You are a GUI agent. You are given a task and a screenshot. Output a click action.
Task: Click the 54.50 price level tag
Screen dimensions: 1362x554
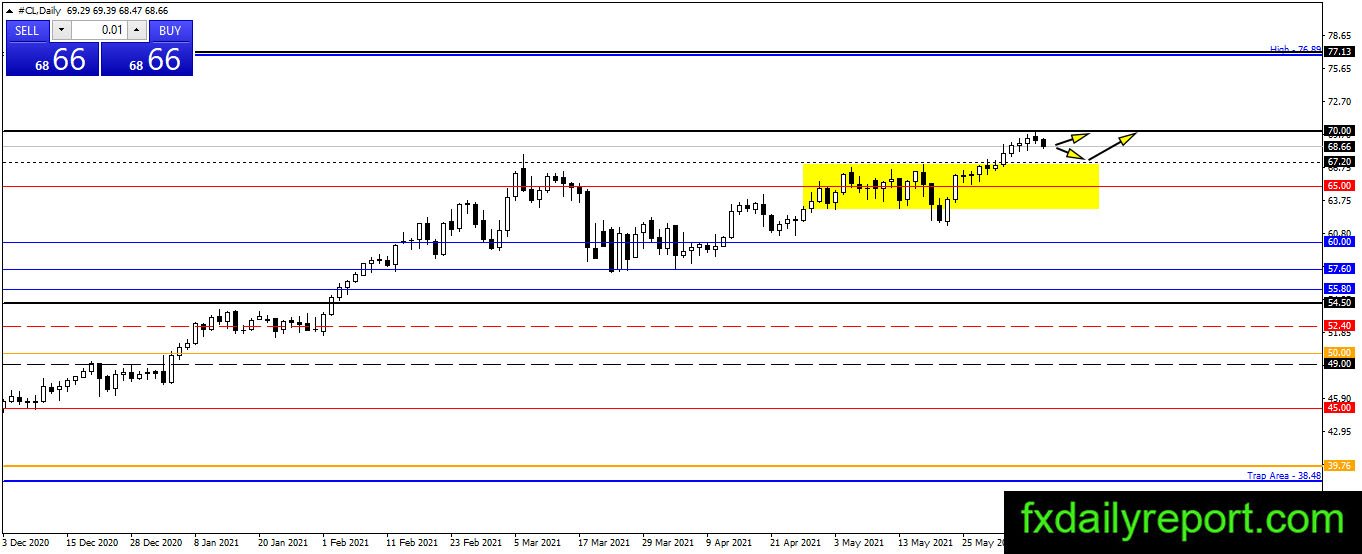[1339, 303]
